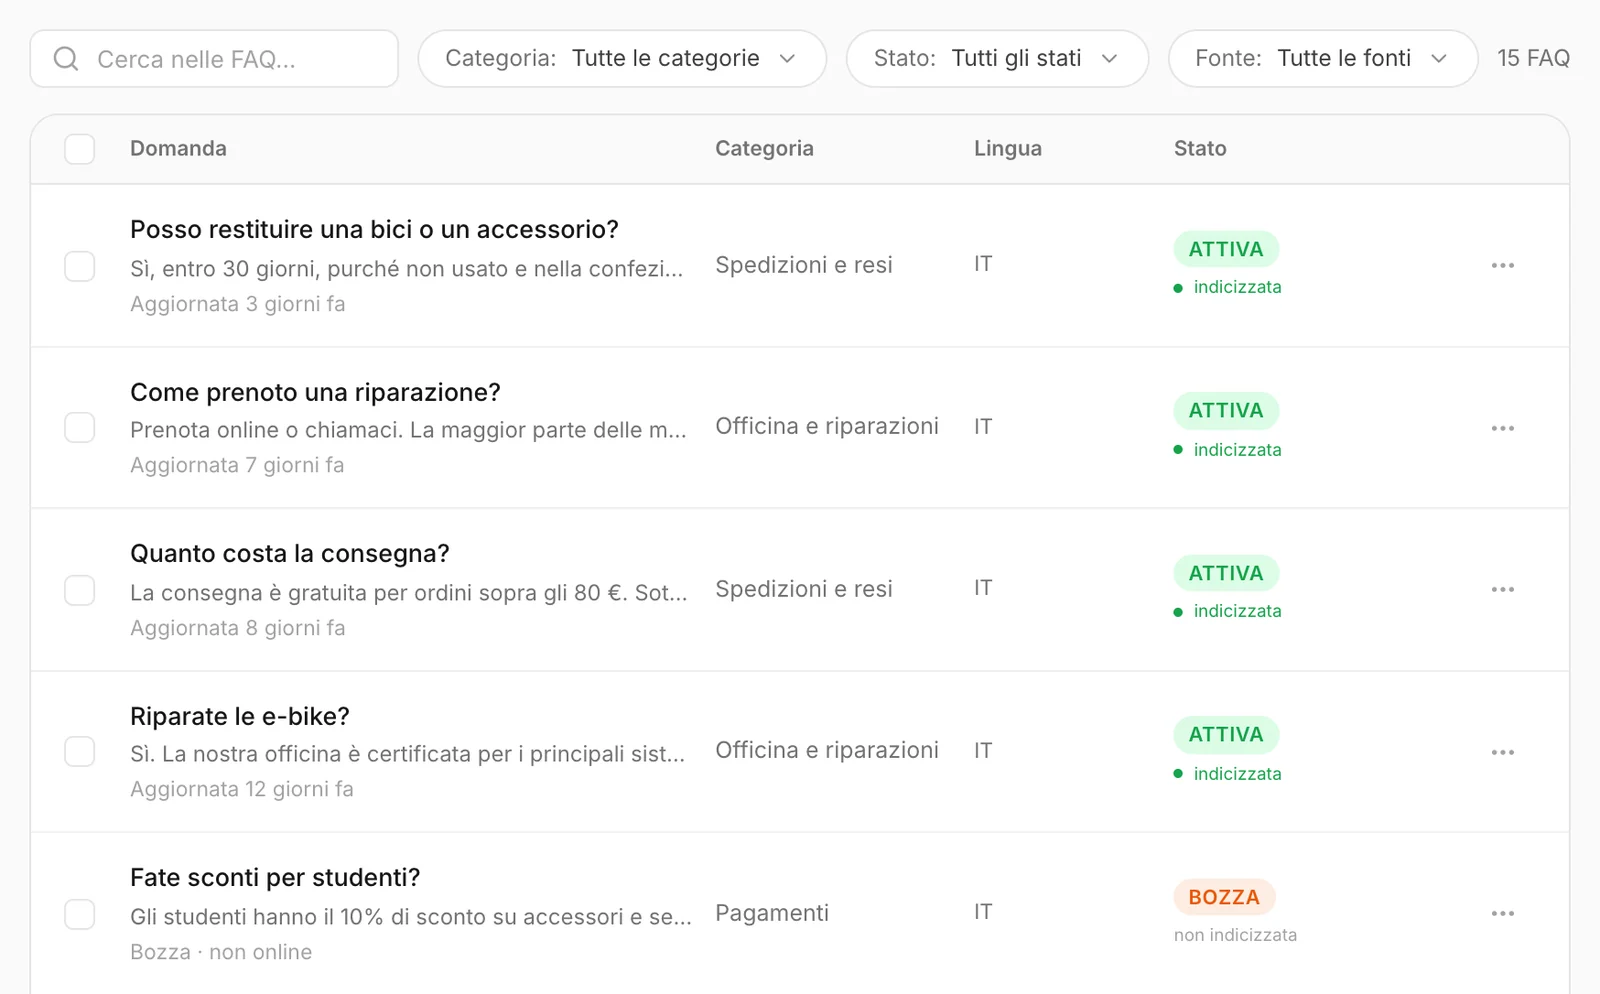Image resolution: width=1600 pixels, height=994 pixels.
Task: Click the '15 FAQ' count label
Action: 1533,58
